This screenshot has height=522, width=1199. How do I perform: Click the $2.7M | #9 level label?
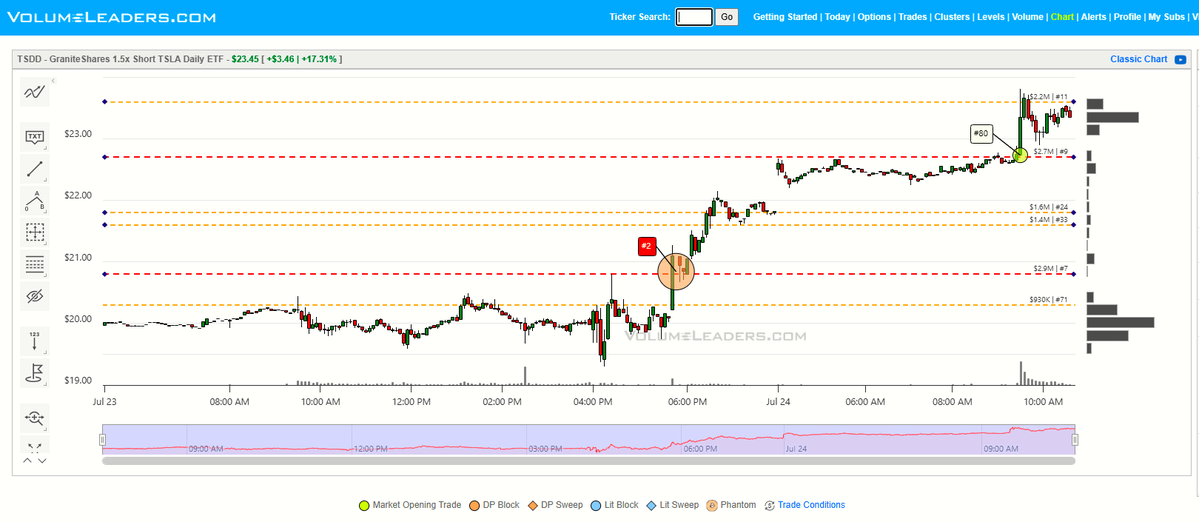(1050, 152)
